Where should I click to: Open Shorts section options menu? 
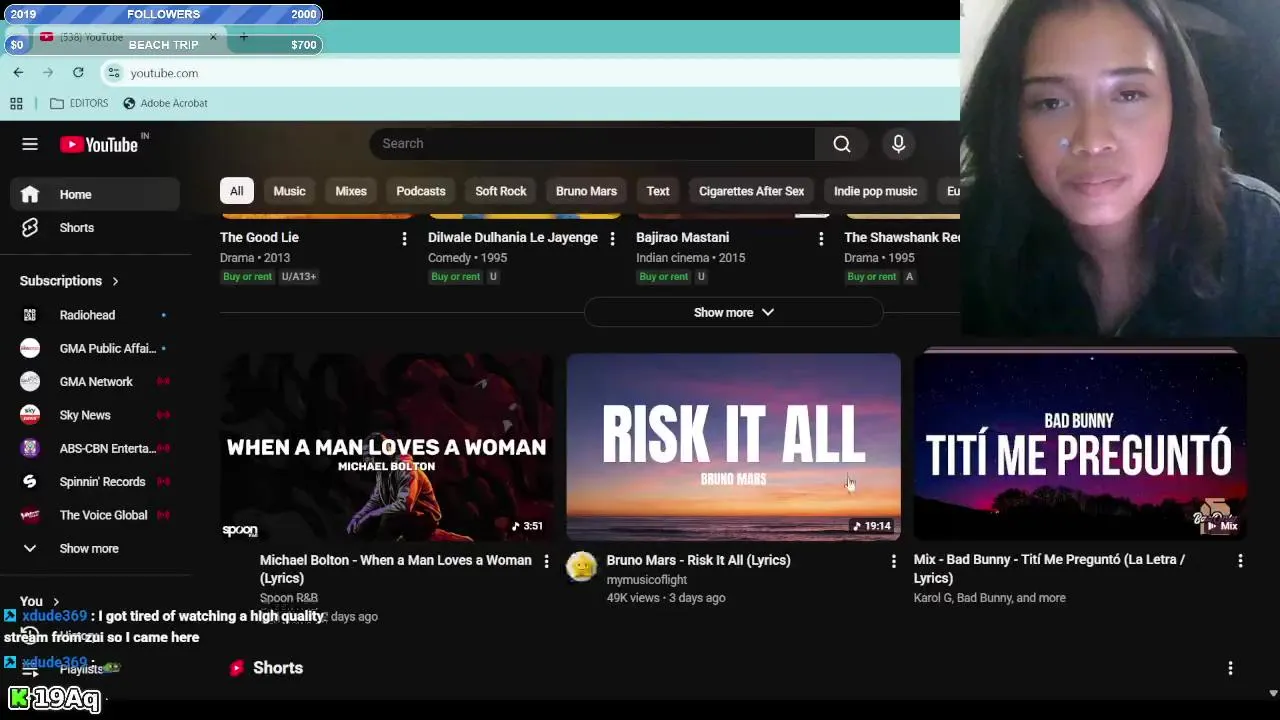point(1230,668)
